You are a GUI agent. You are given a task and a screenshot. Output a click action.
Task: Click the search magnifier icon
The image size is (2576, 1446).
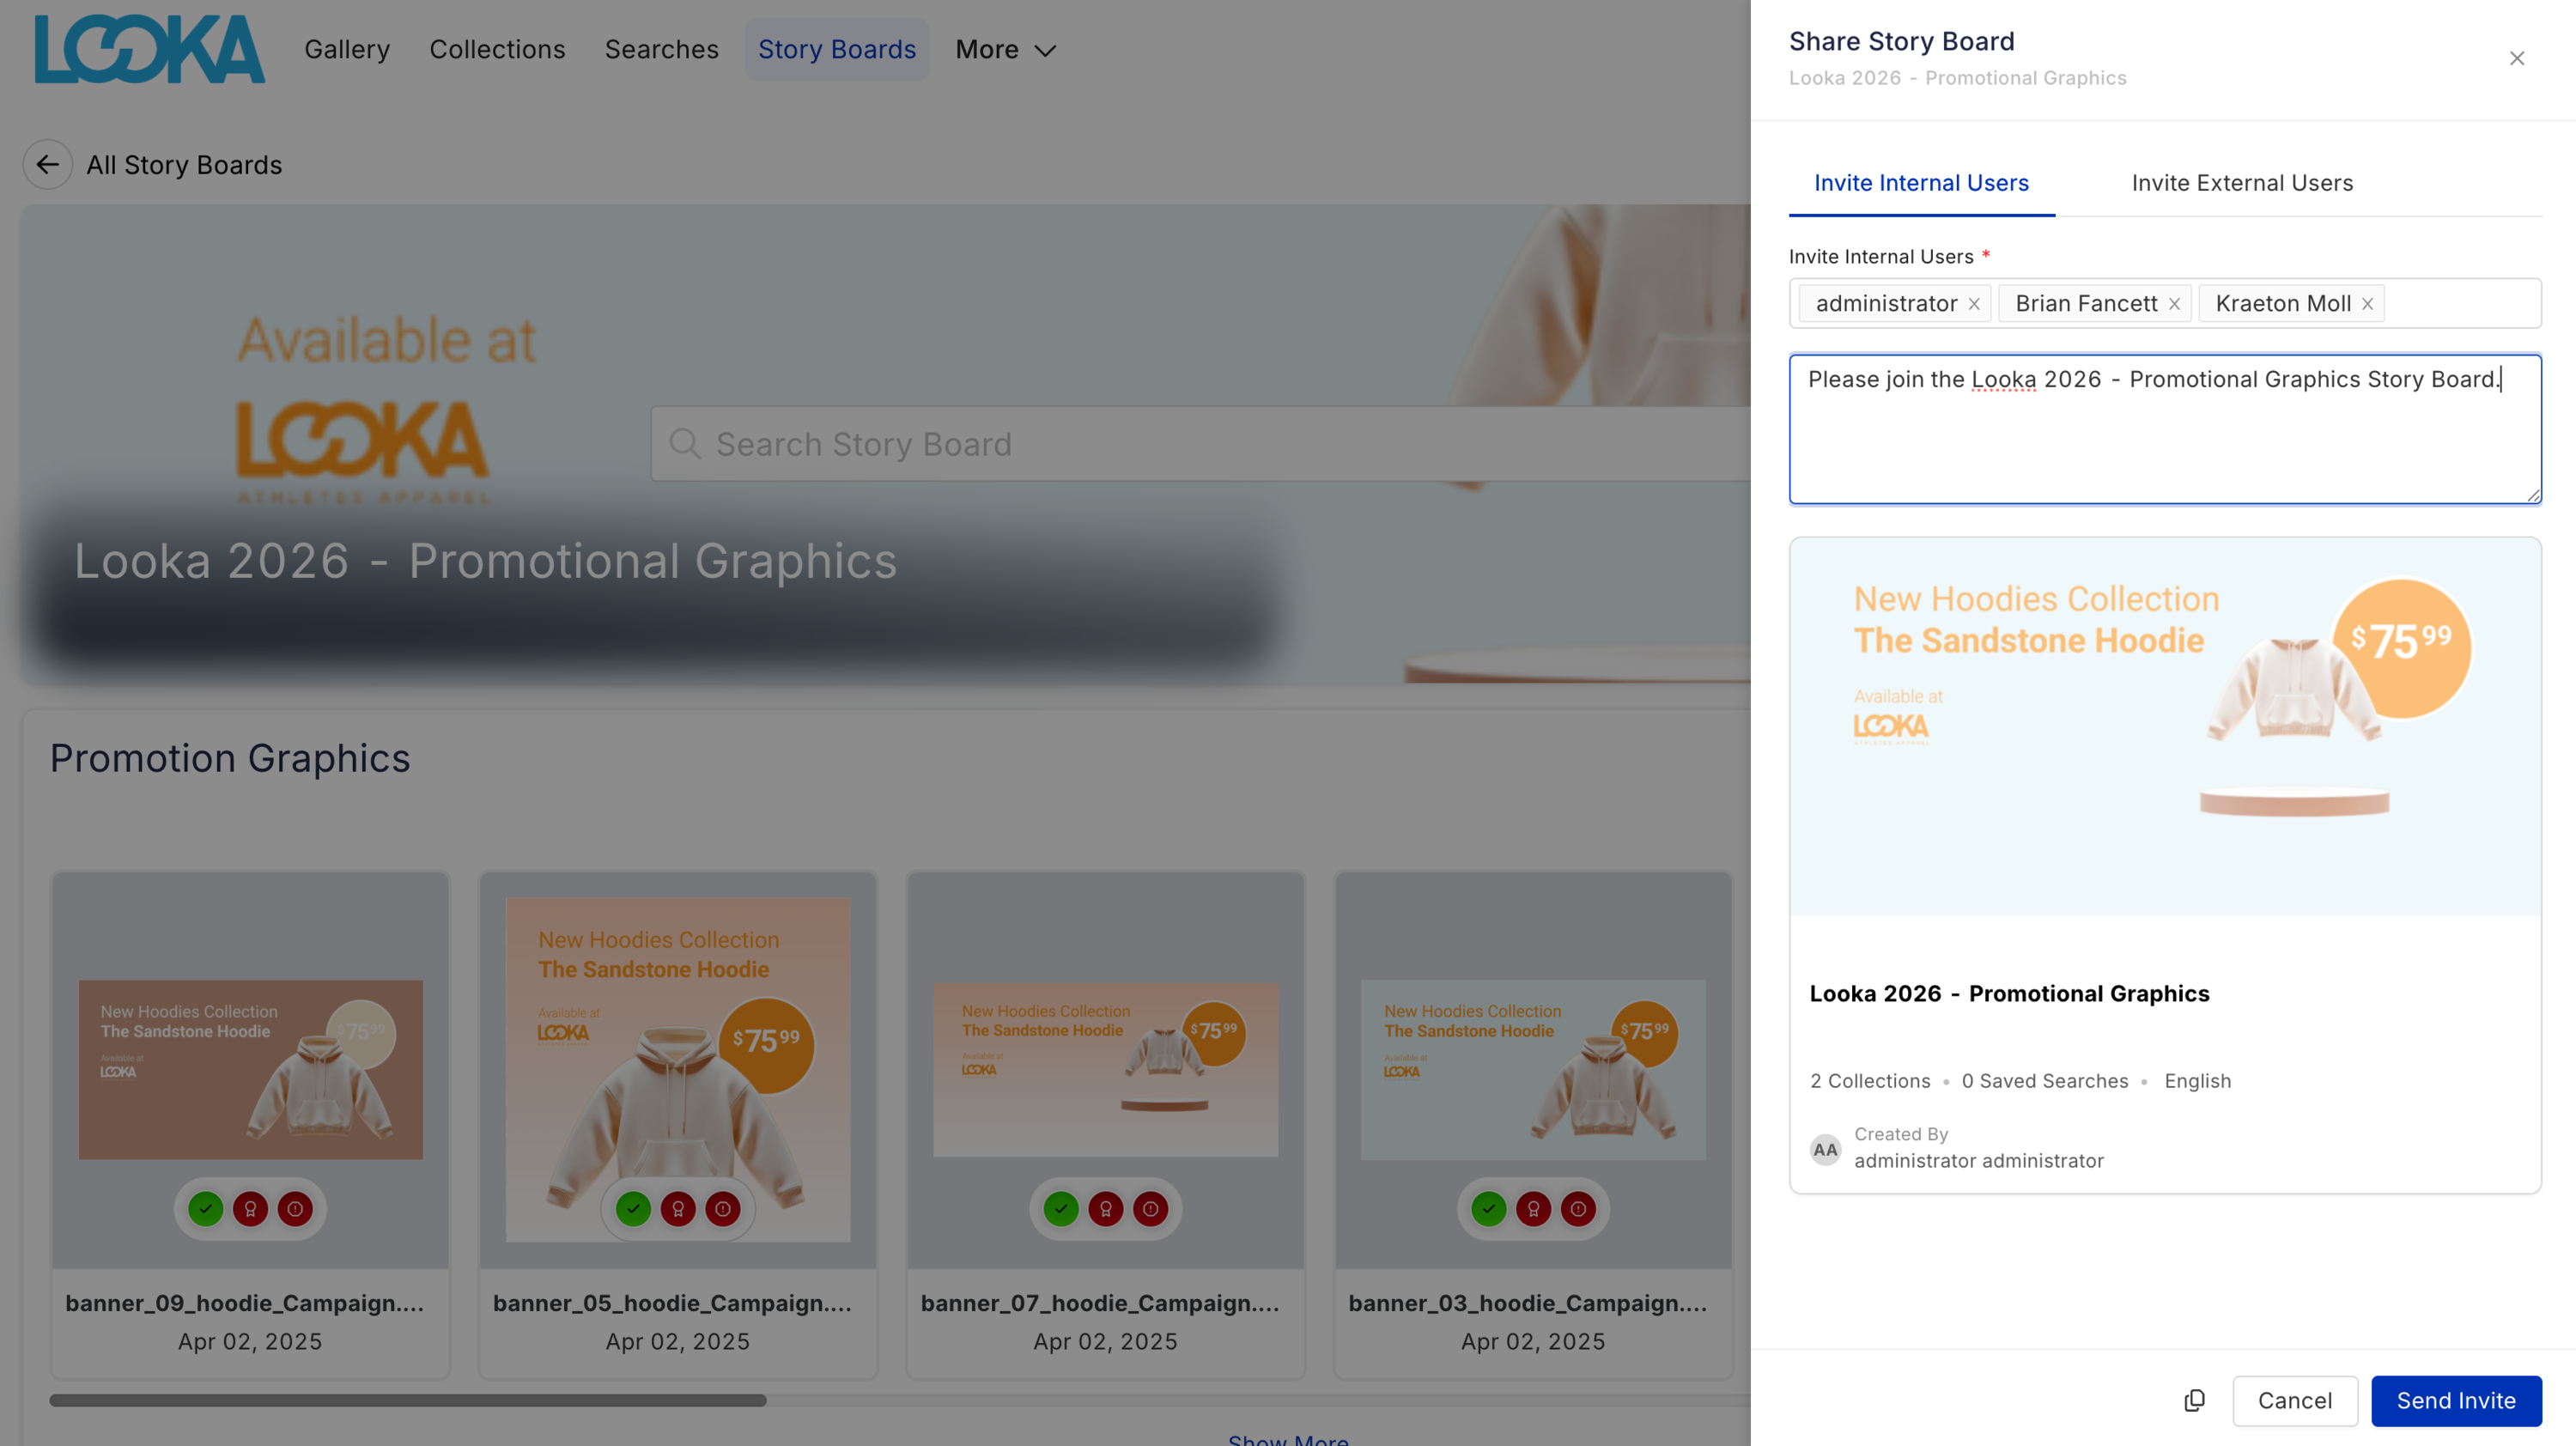[x=685, y=443]
